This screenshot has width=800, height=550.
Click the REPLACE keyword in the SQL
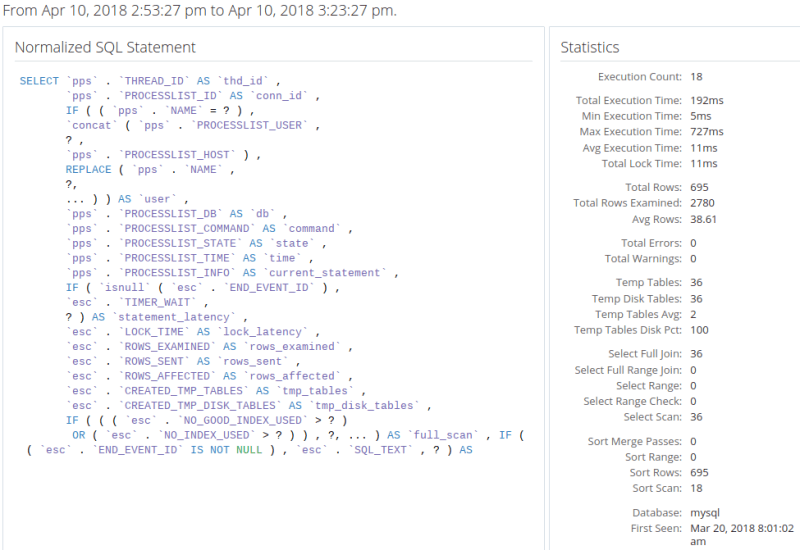click(88, 169)
